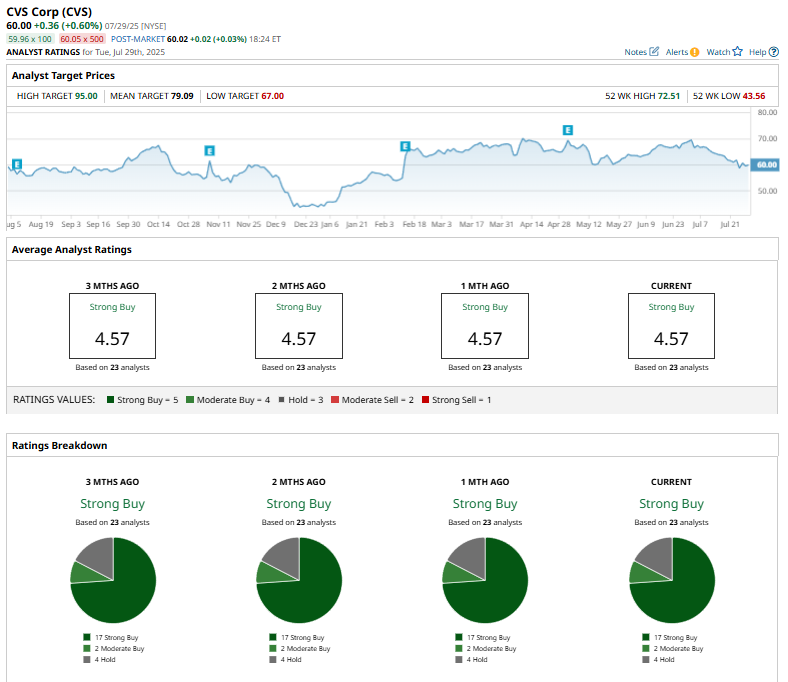Open the Notes edit icon
The height and width of the screenshot is (682, 788).
coord(654,52)
